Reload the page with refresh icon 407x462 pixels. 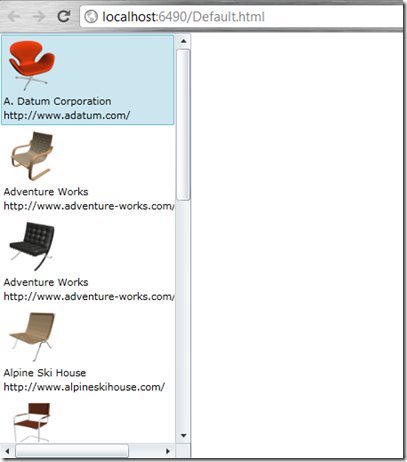pos(64,16)
